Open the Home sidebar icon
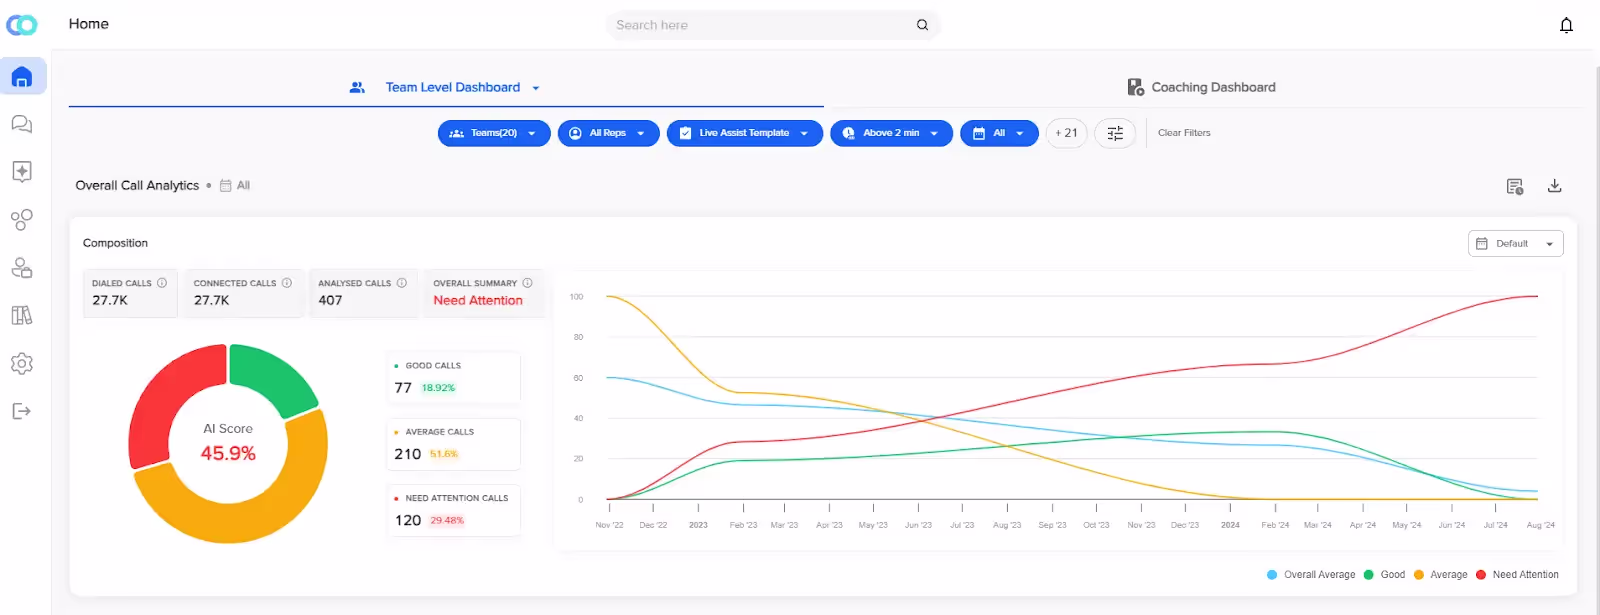The height and width of the screenshot is (615, 1600). click(22, 76)
